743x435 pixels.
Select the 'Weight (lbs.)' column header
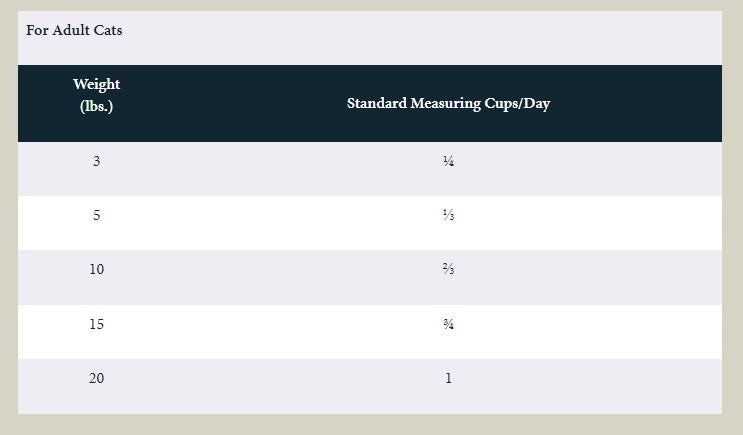tap(97, 95)
